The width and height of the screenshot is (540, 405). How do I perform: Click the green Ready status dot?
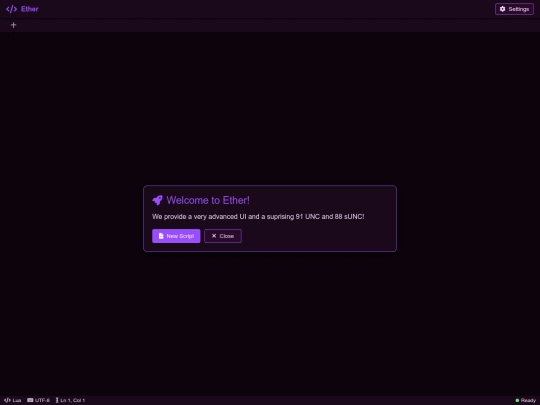517,400
